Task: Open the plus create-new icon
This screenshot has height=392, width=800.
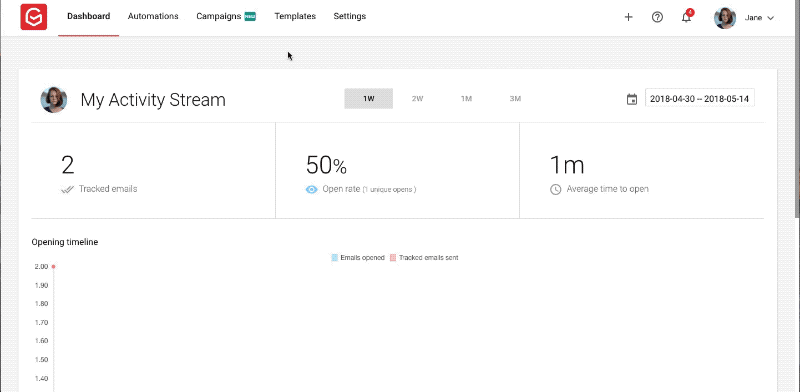Action: [x=629, y=17]
